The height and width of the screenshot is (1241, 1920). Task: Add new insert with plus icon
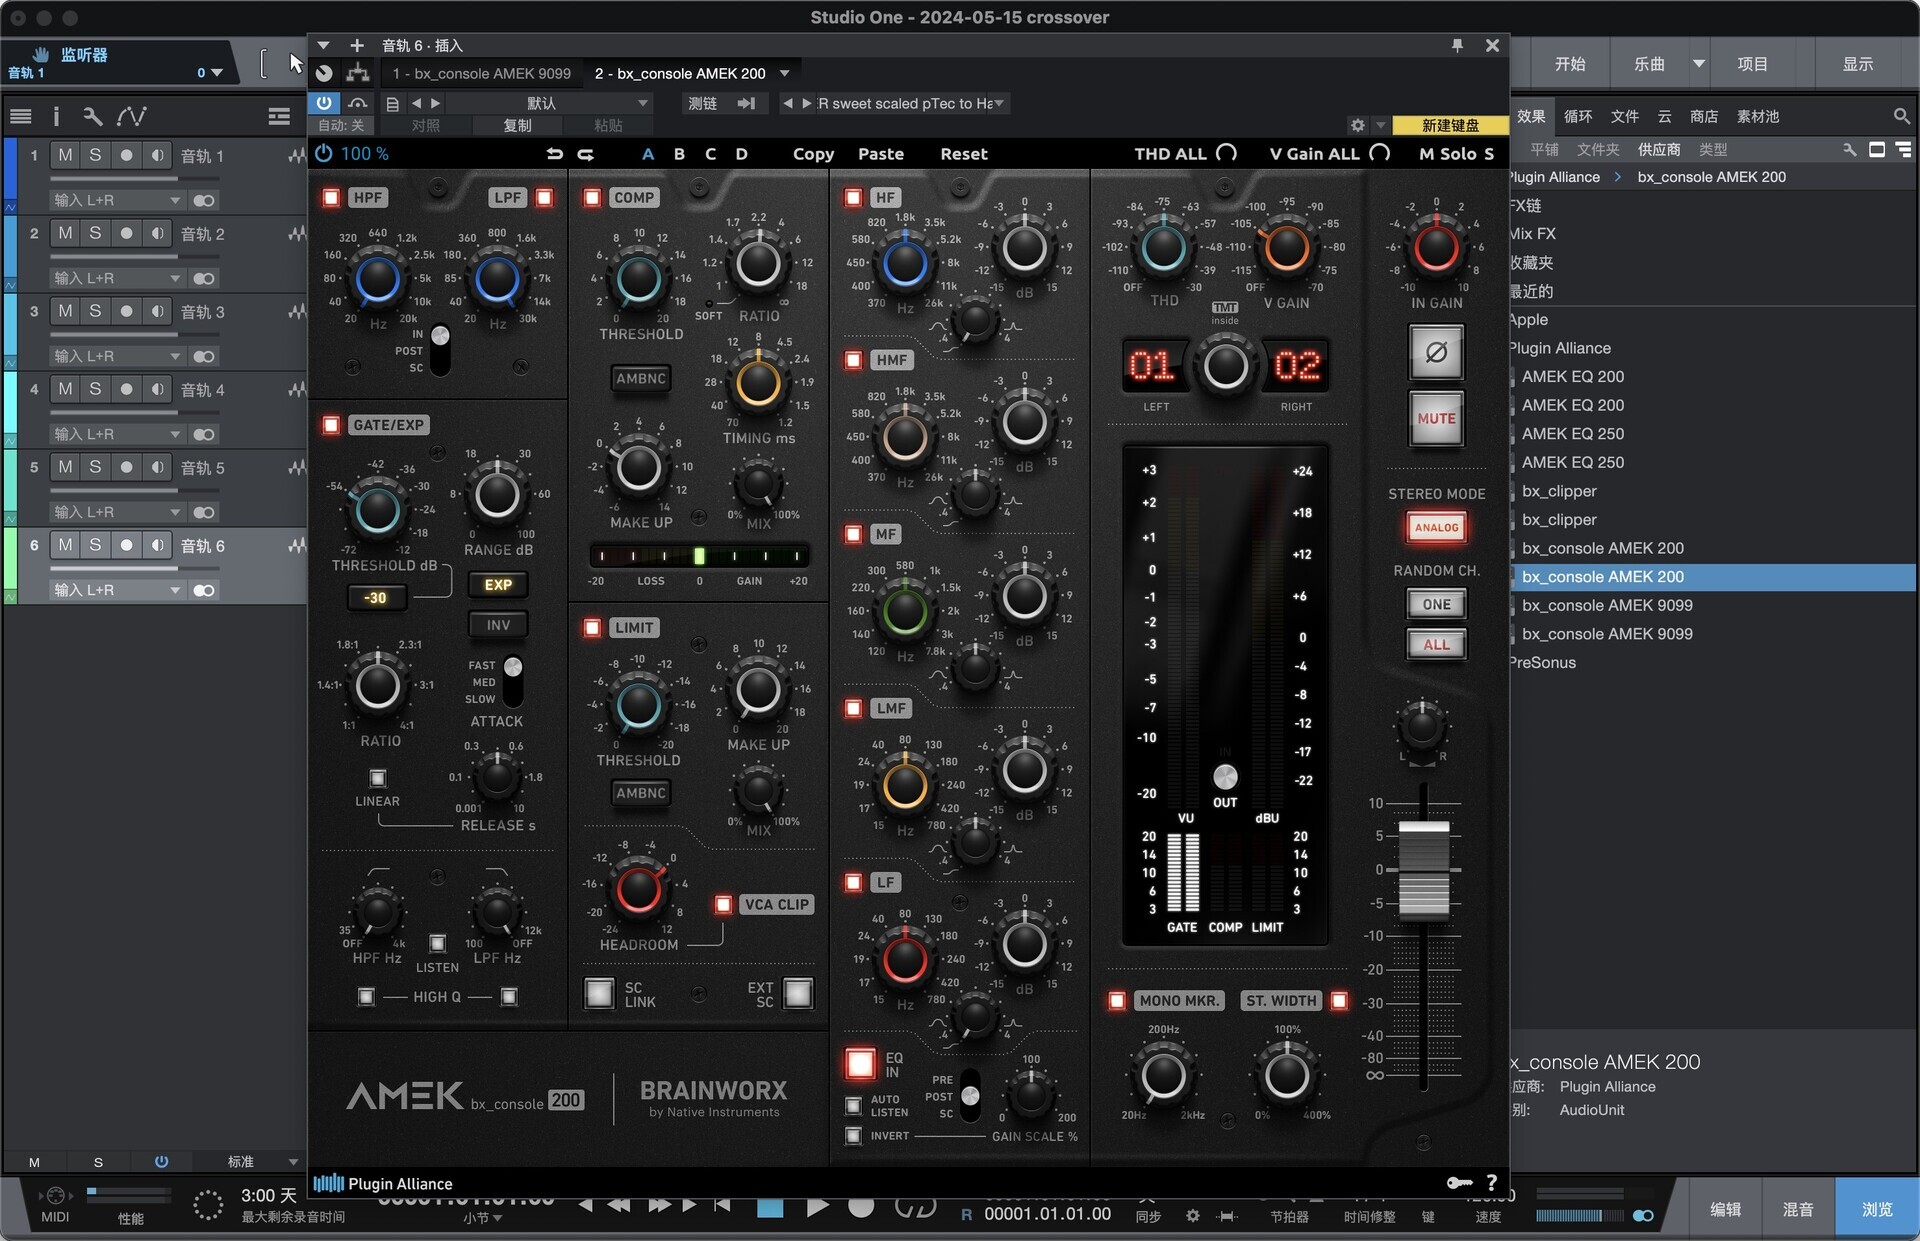357,45
